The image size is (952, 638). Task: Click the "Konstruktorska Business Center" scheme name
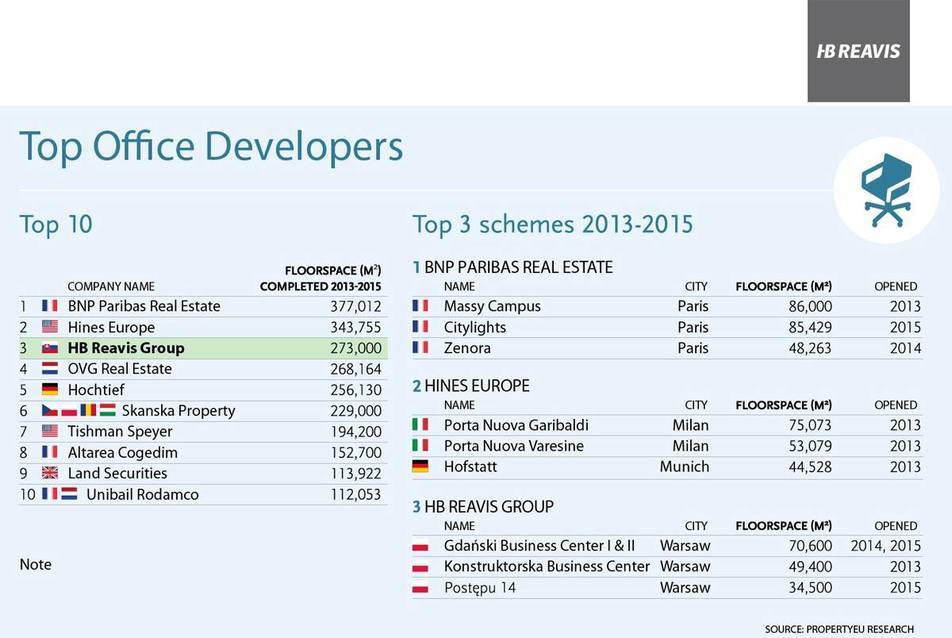click(x=547, y=566)
